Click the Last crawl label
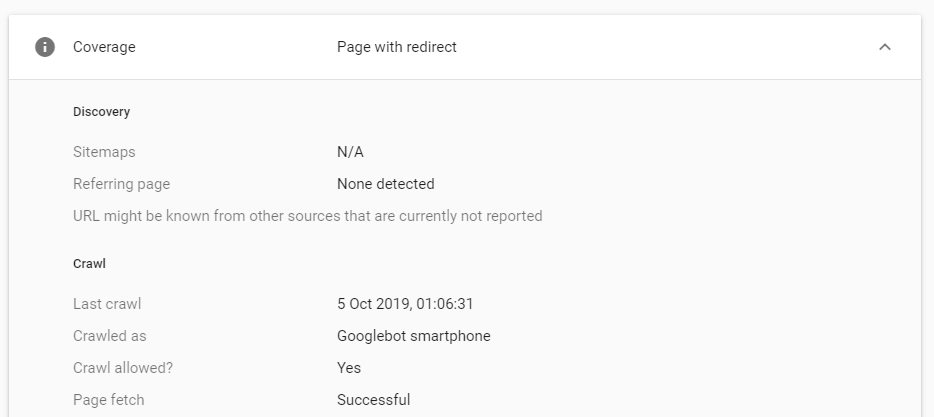The width and height of the screenshot is (934, 417). click(107, 304)
